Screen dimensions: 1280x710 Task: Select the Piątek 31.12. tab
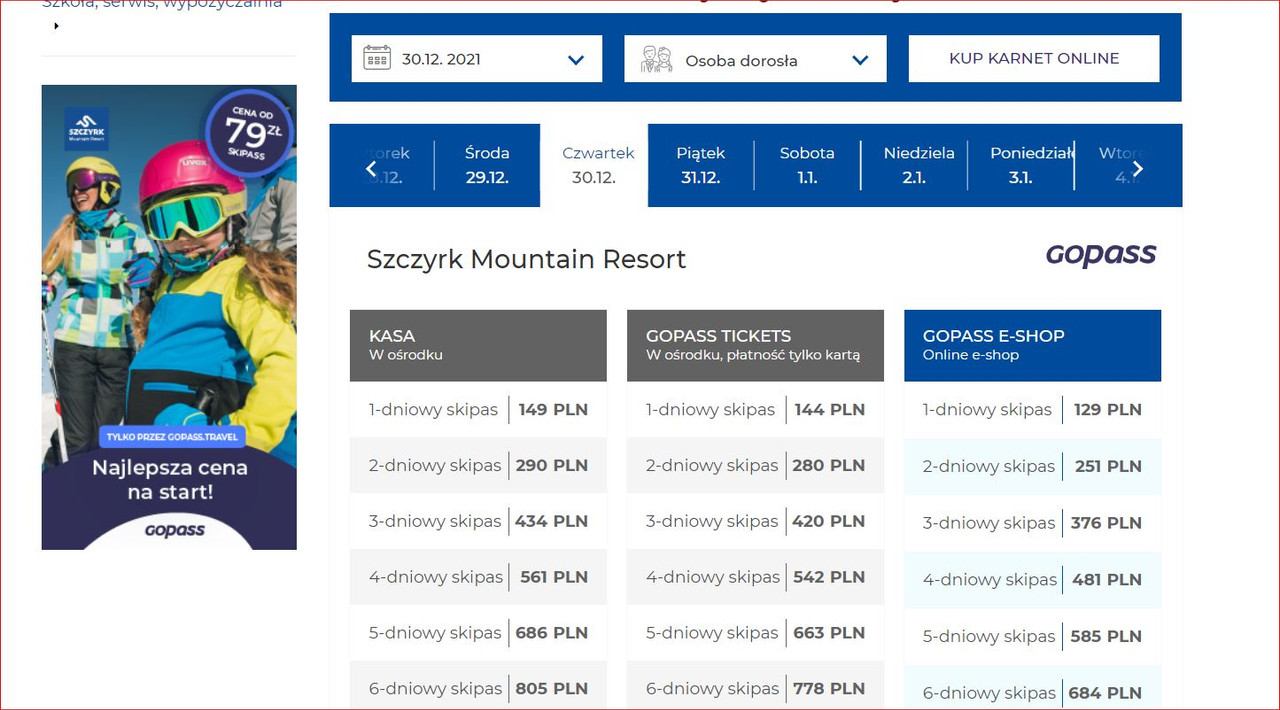click(700, 165)
